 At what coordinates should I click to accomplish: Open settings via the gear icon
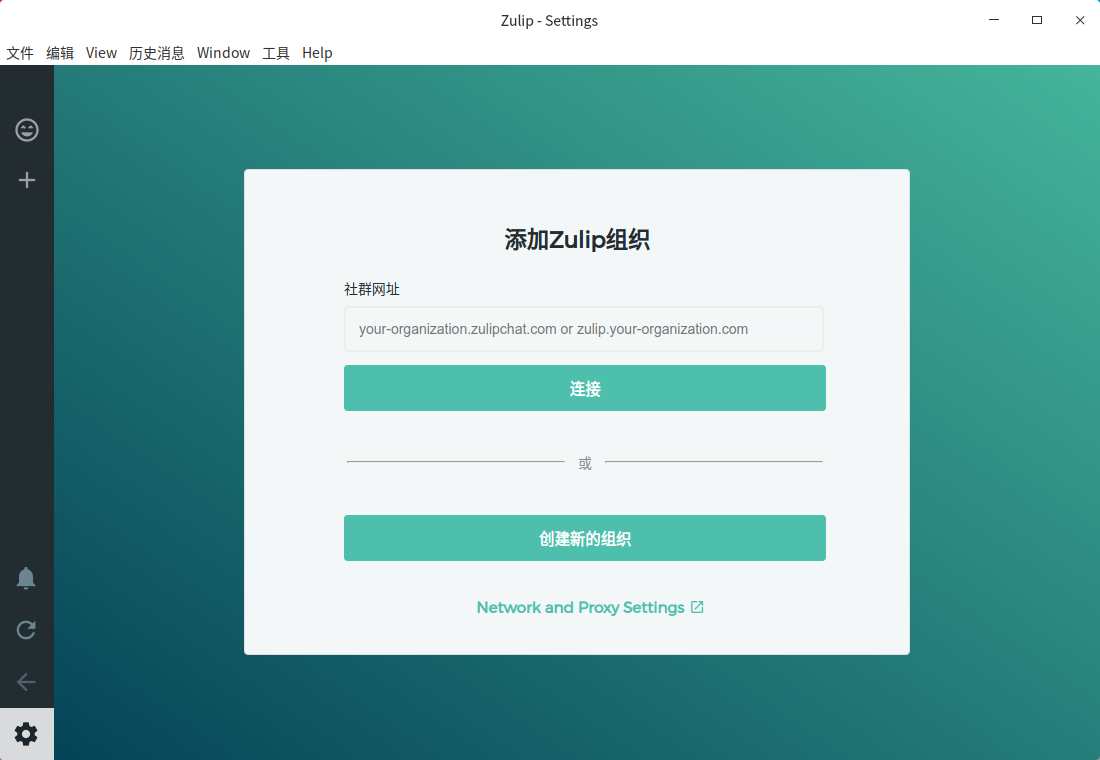tap(26, 734)
